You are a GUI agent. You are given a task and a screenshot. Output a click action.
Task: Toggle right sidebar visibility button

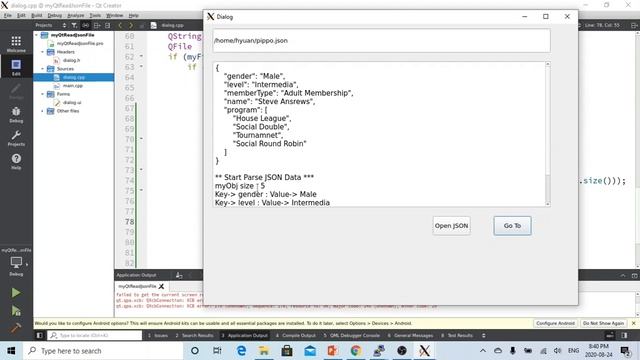[x=624, y=336]
